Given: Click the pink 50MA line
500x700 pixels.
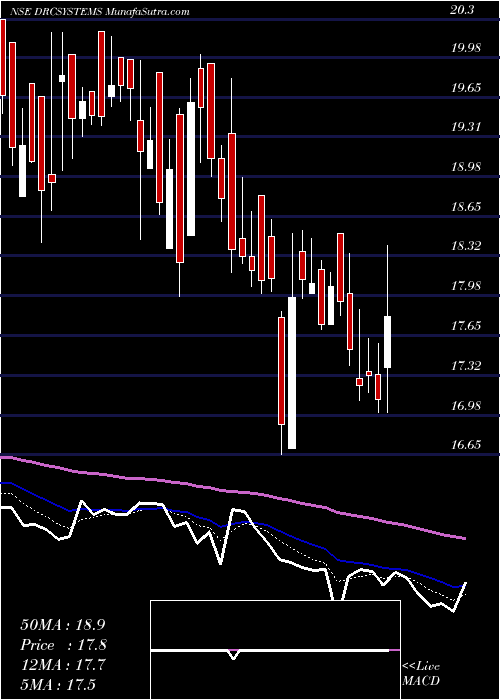Looking at the screenshot, I should pyautogui.click(x=232, y=491).
